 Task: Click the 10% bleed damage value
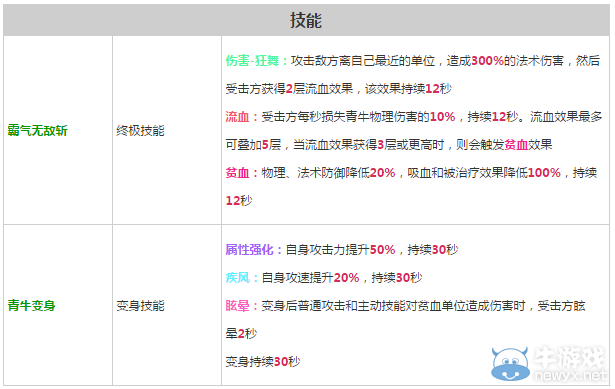point(442,117)
